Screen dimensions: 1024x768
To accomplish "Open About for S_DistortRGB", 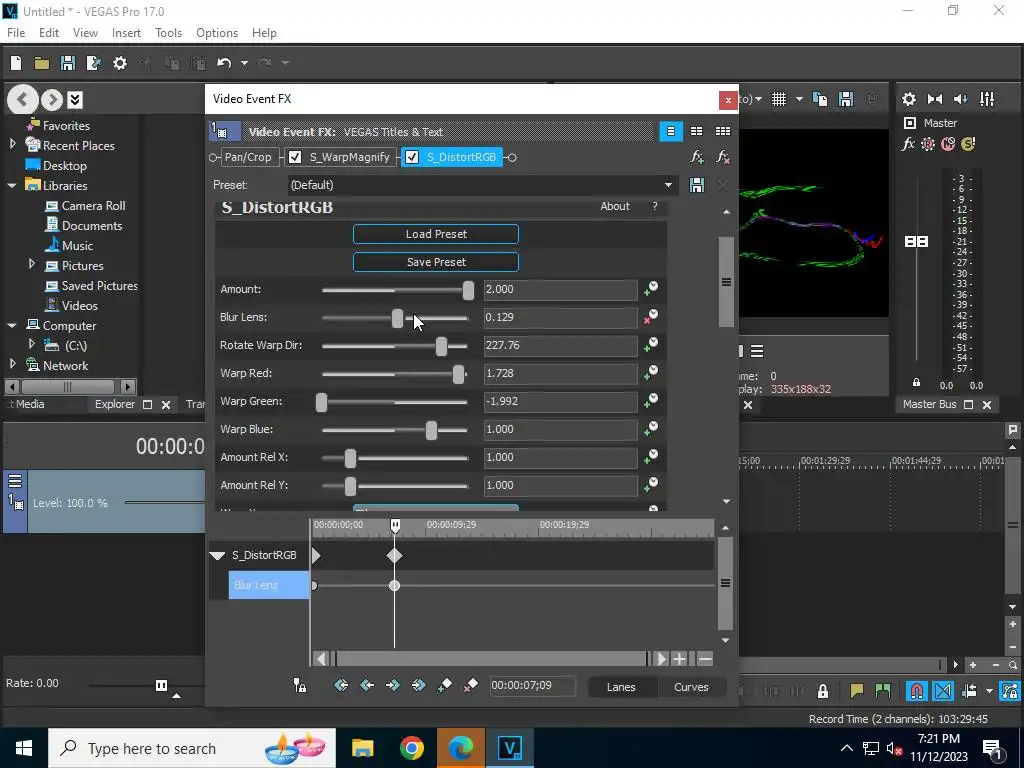I will (615, 206).
